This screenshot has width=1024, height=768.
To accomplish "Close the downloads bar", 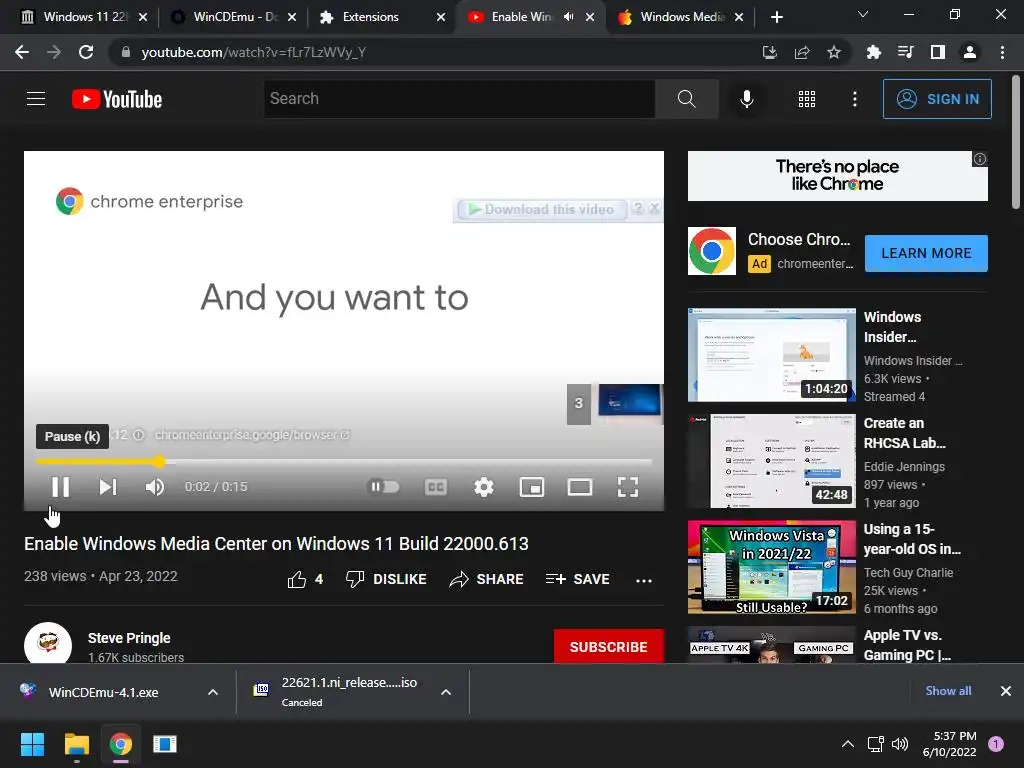I will coord(1006,690).
